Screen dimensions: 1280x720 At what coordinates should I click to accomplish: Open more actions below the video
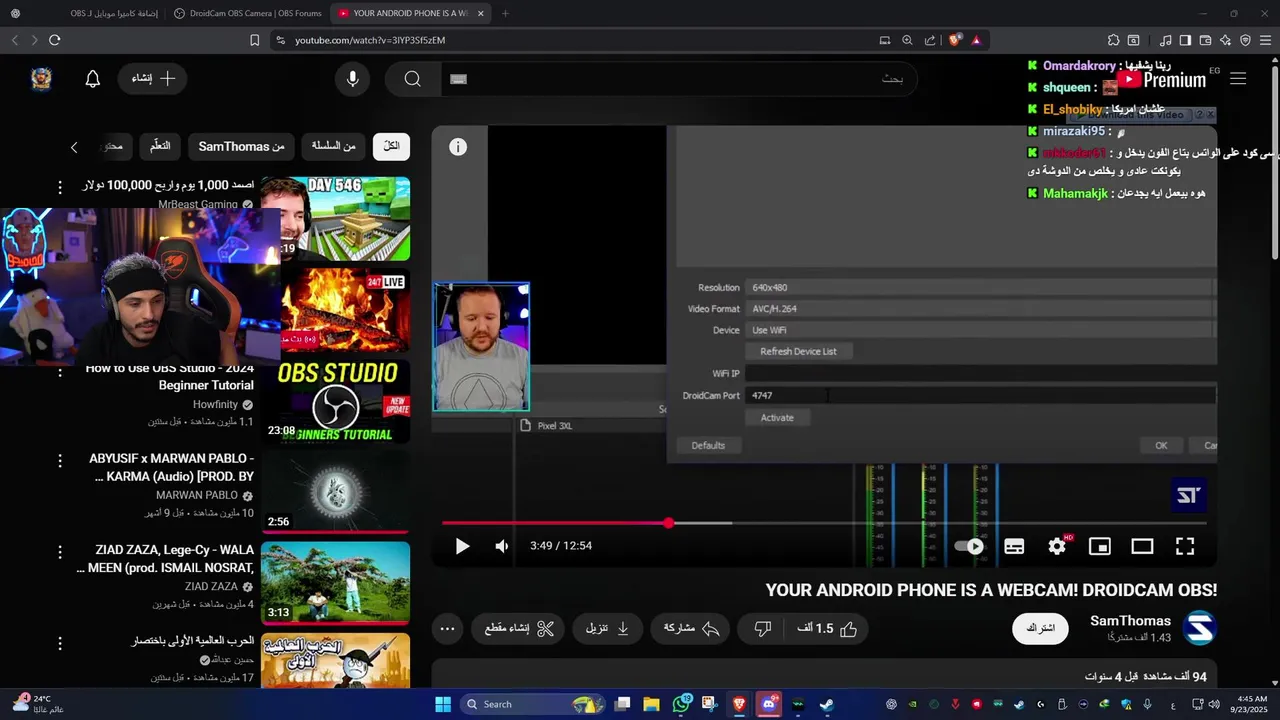(448, 628)
